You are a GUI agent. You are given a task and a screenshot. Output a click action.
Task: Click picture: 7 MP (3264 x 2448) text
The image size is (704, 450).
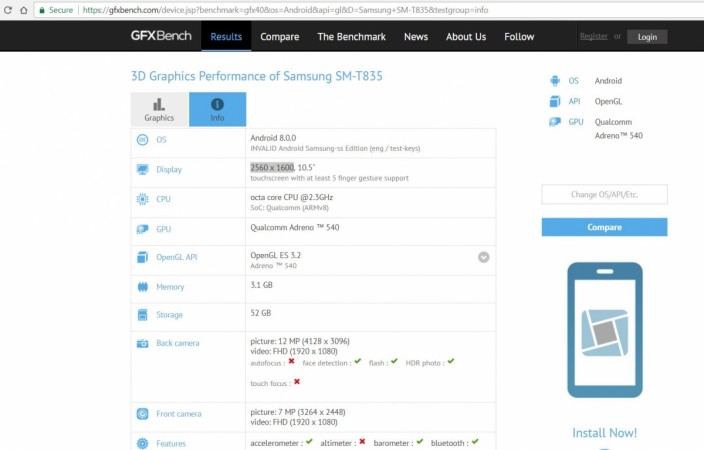click(x=298, y=412)
